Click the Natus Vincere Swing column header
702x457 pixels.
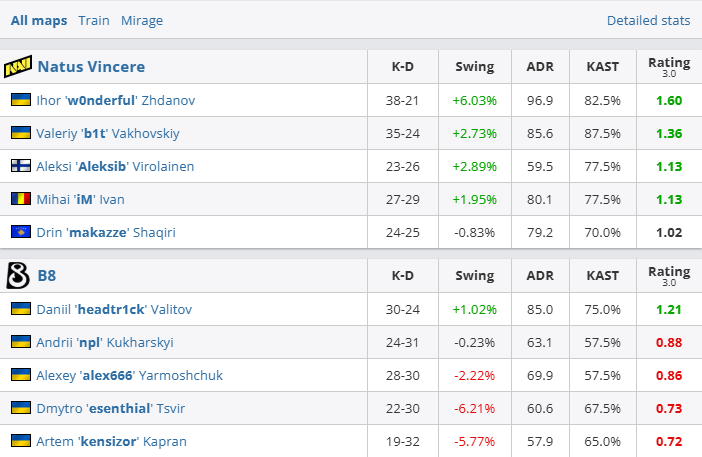pos(474,67)
